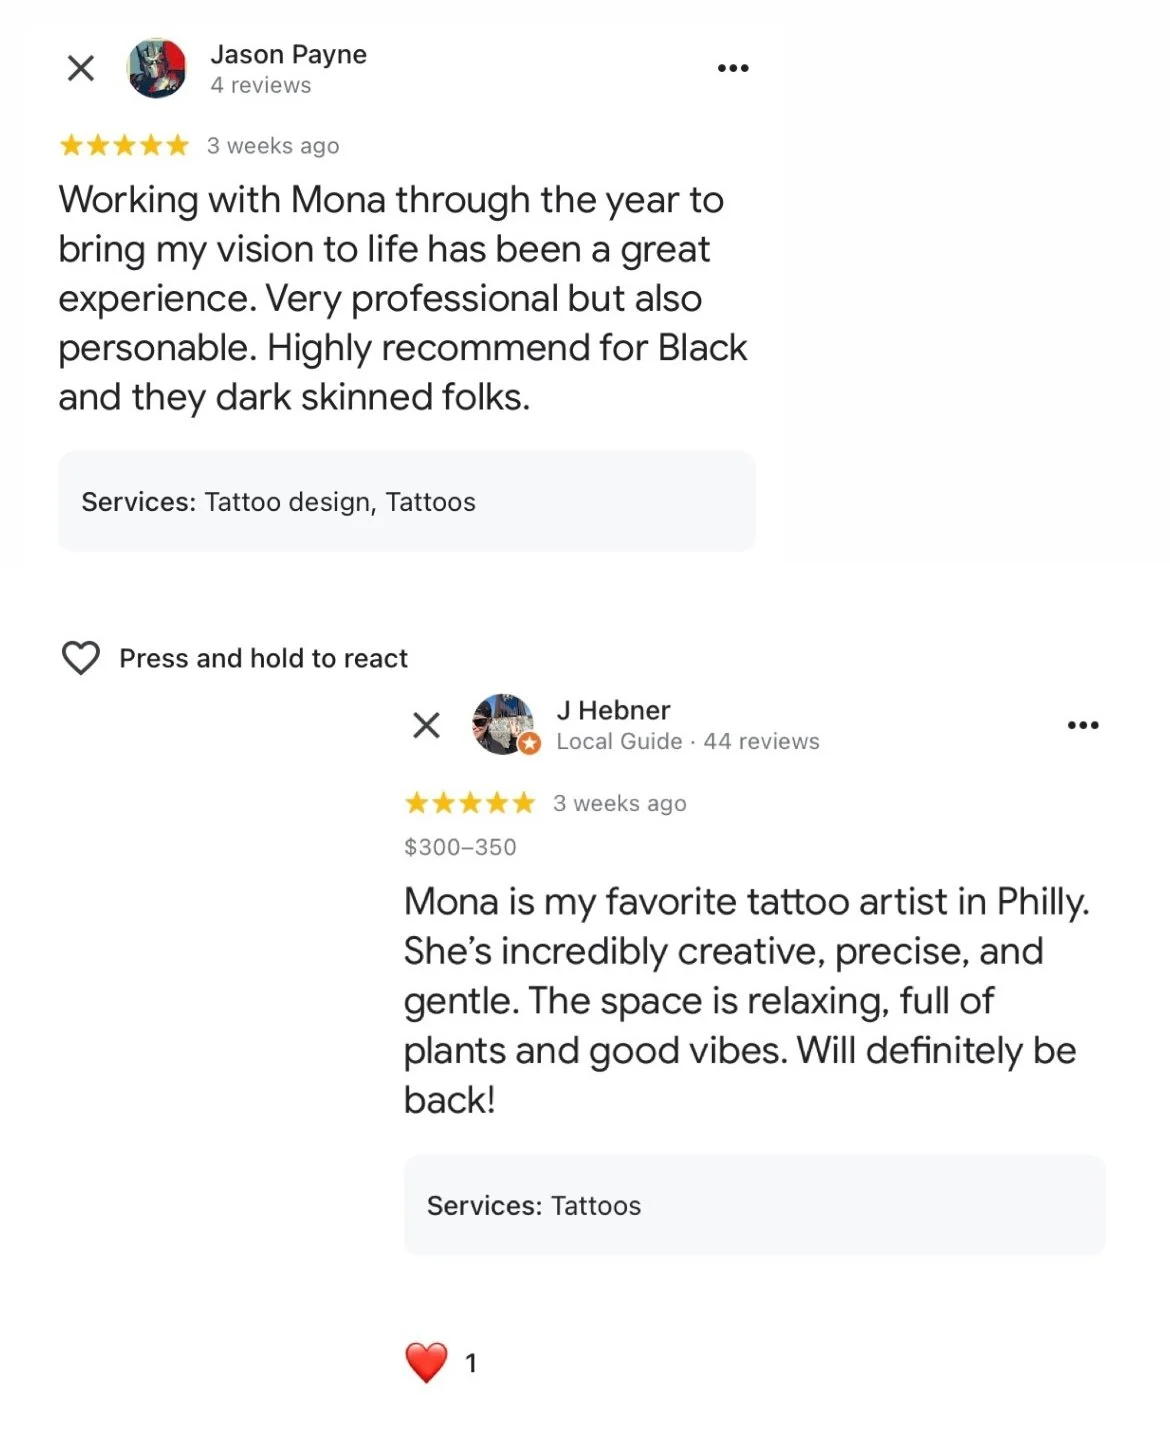Toggle the red heart reaction
This screenshot has height=1431, width=1170.
[426, 1362]
